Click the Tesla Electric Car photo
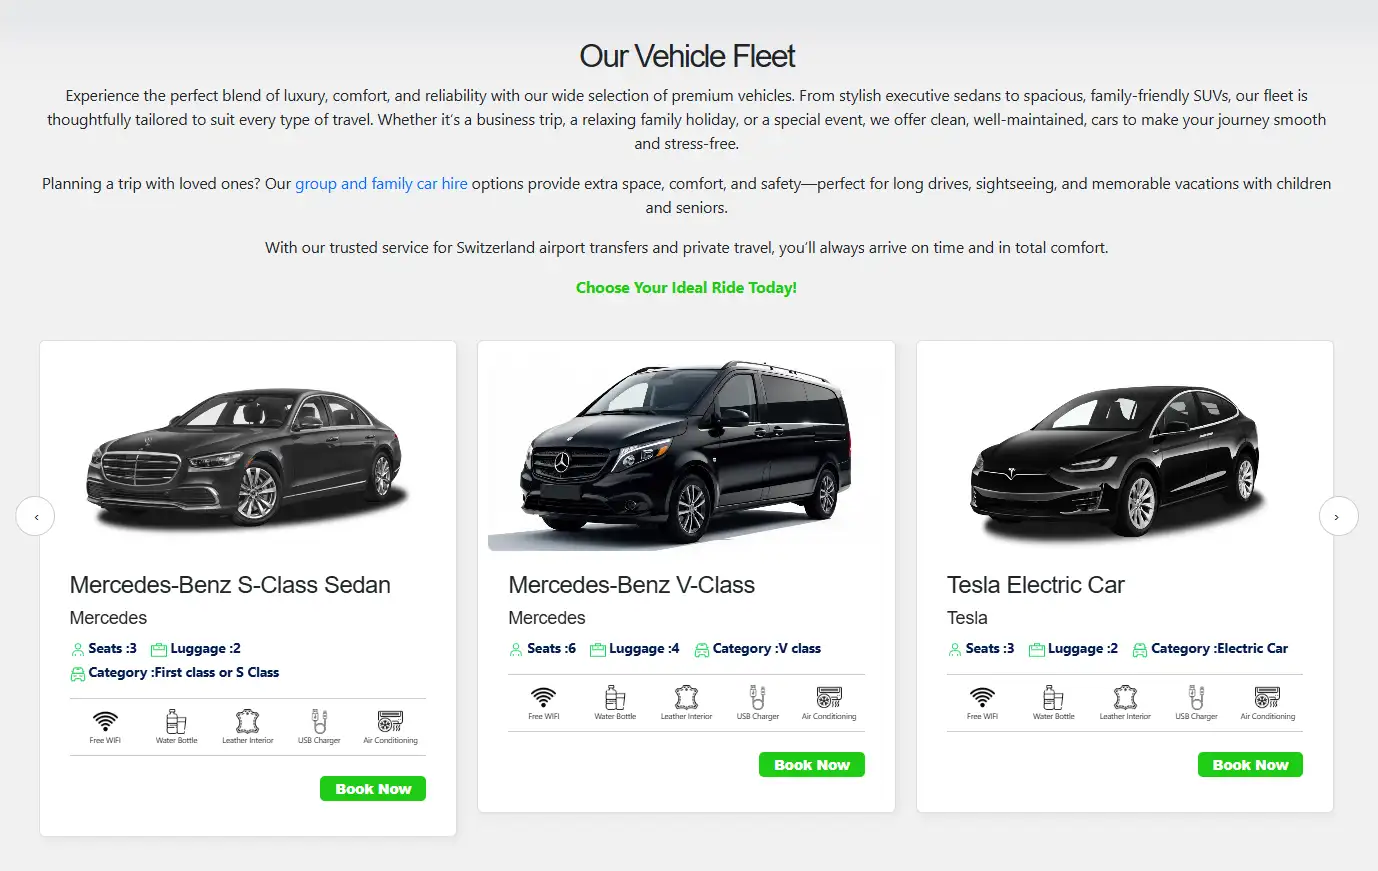Image resolution: width=1378 pixels, height=871 pixels. coord(1115,460)
